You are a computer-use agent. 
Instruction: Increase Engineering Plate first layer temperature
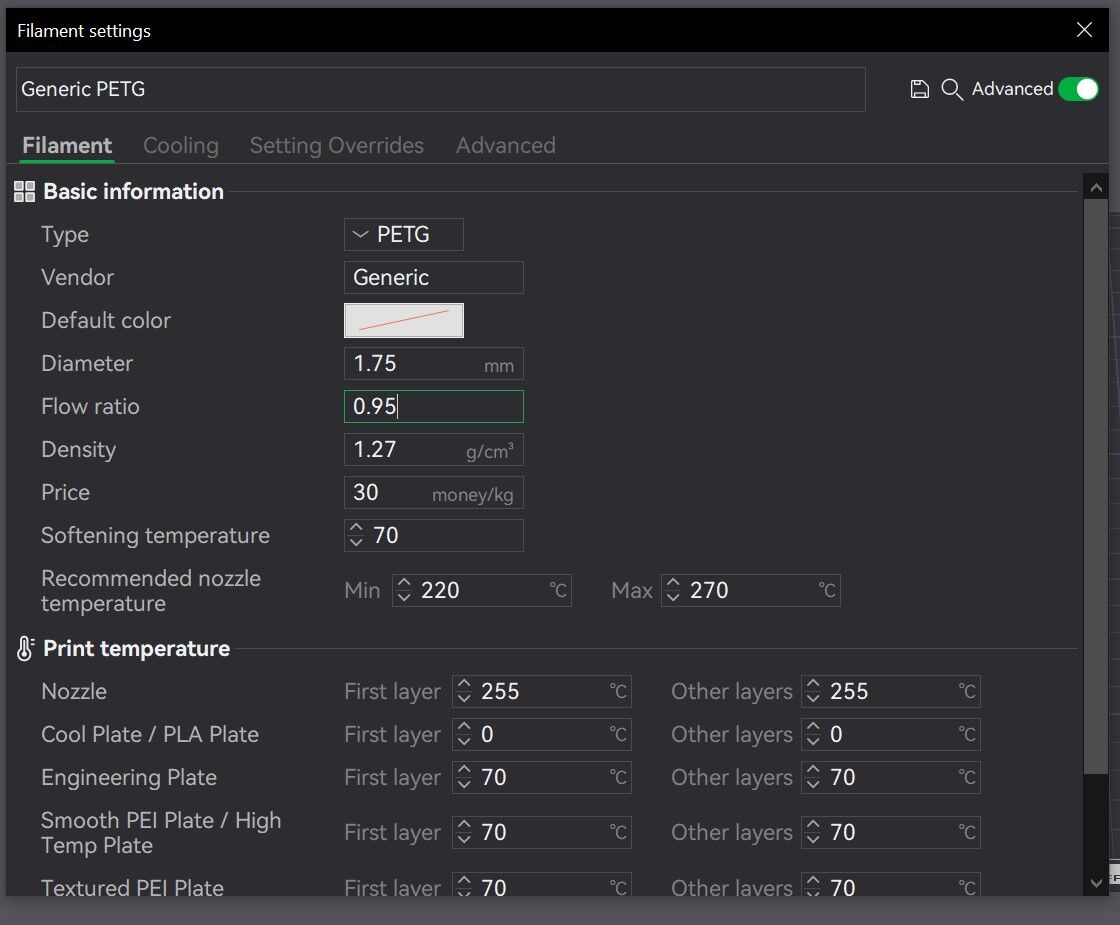[464, 769]
